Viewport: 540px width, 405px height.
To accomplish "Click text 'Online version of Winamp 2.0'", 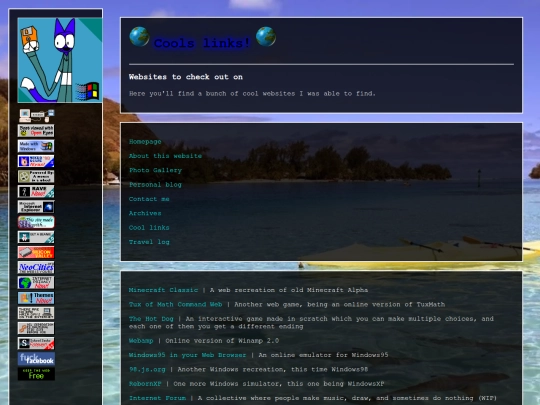I will click(222, 341).
